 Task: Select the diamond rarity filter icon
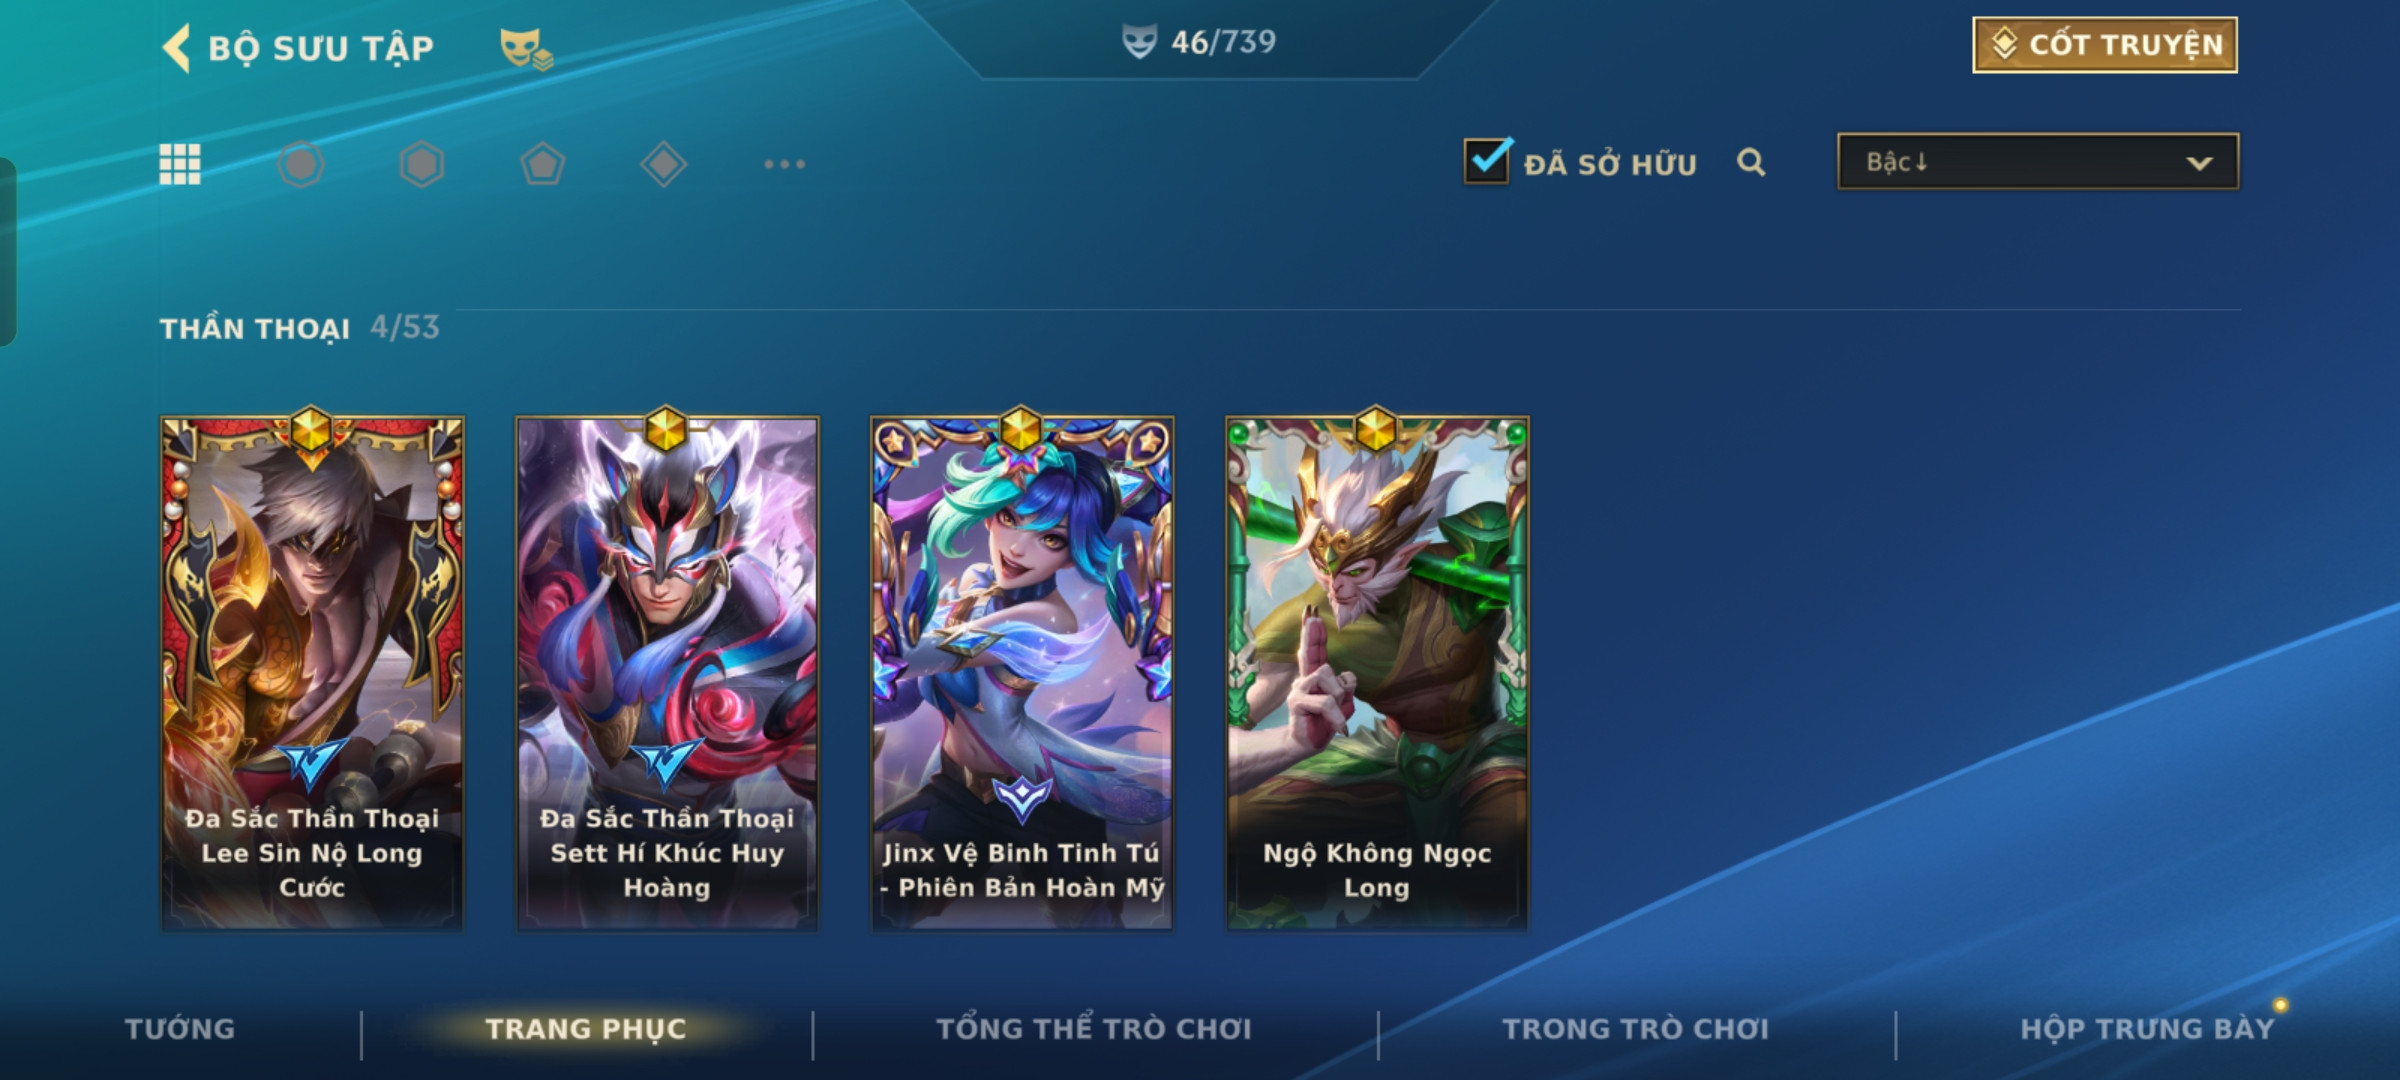[x=663, y=164]
